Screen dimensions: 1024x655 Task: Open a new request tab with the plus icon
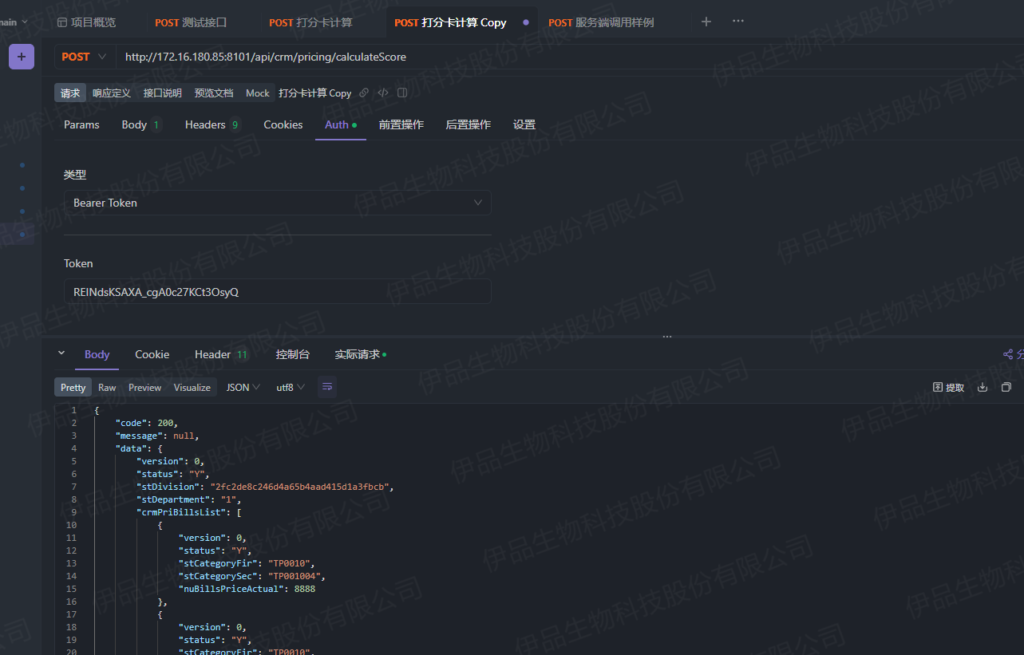[706, 22]
